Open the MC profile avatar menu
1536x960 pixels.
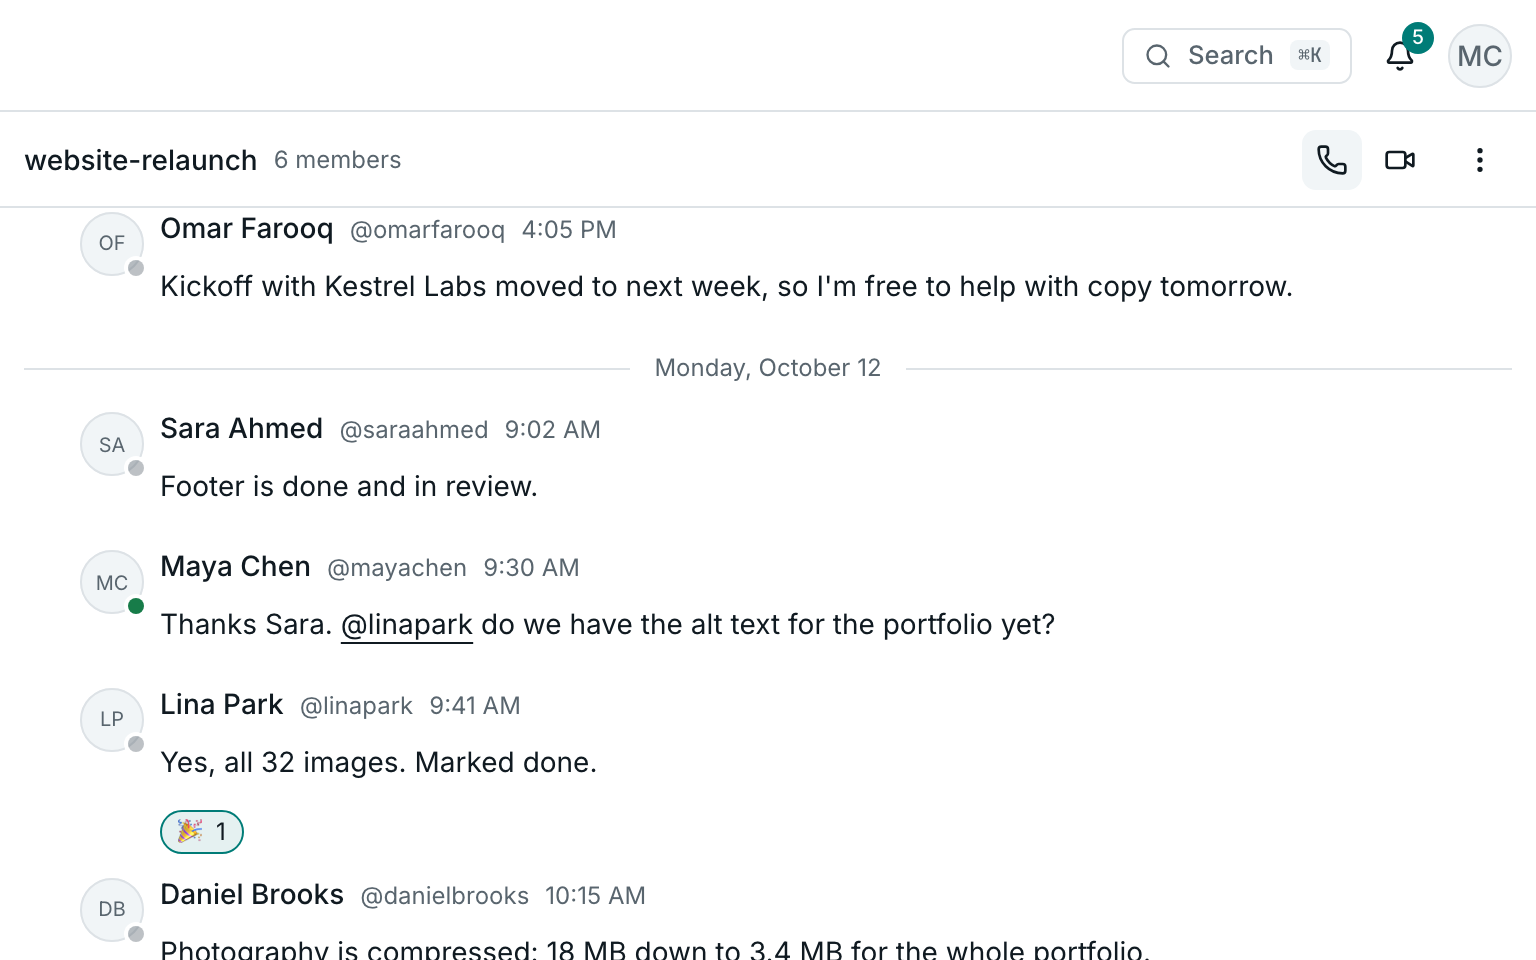click(x=1480, y=56)
